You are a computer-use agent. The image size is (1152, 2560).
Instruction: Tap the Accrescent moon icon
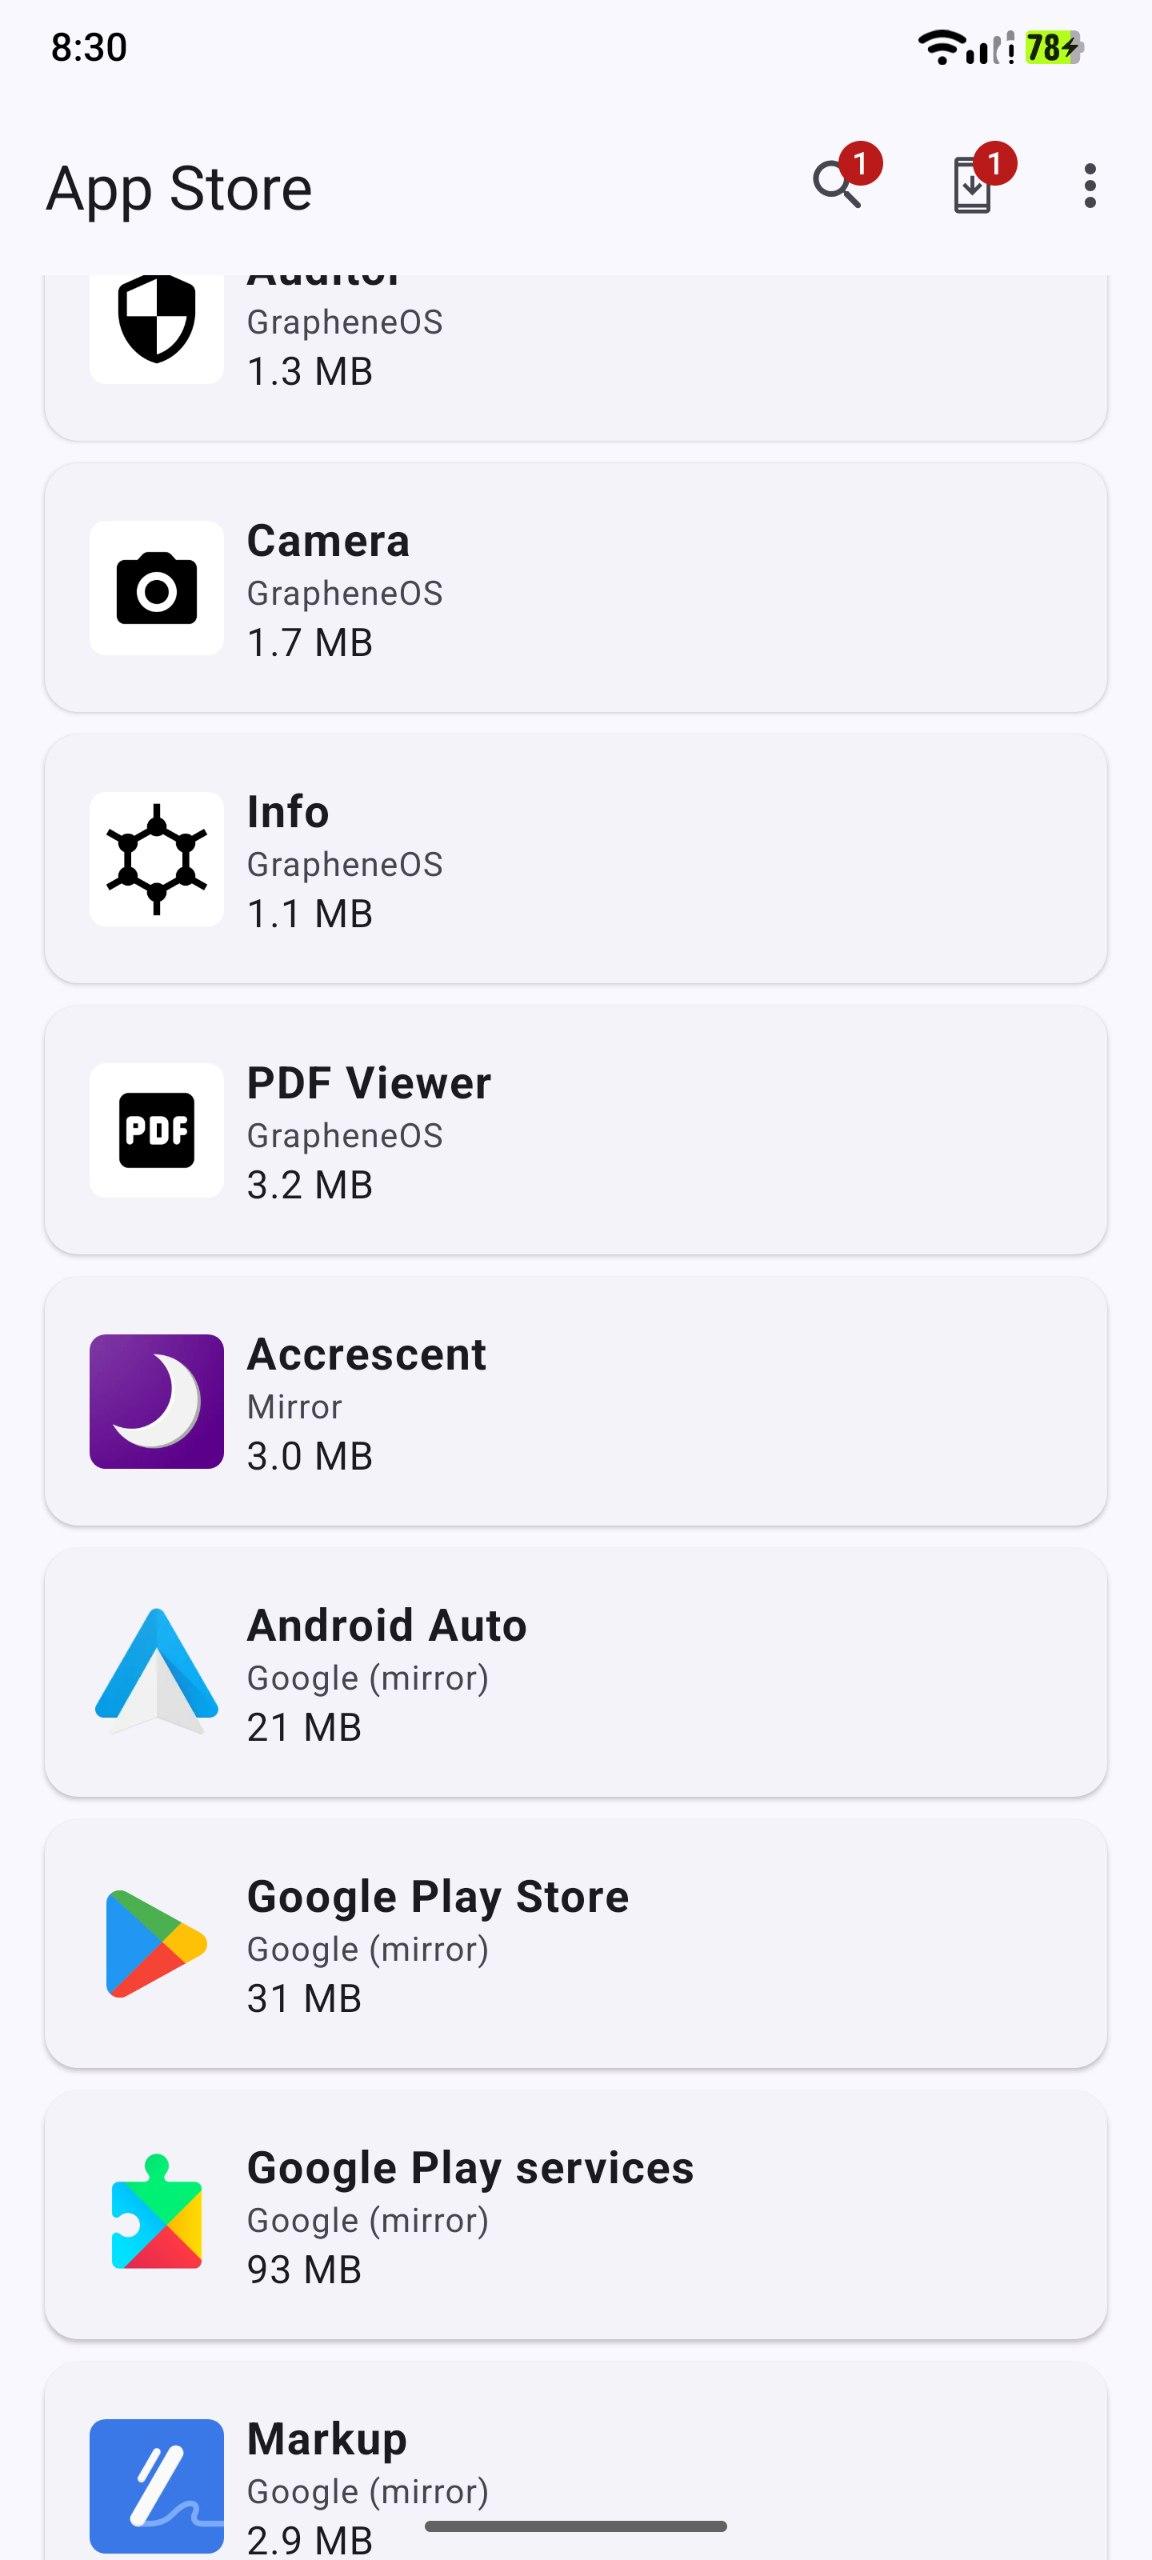point(157,1401)
